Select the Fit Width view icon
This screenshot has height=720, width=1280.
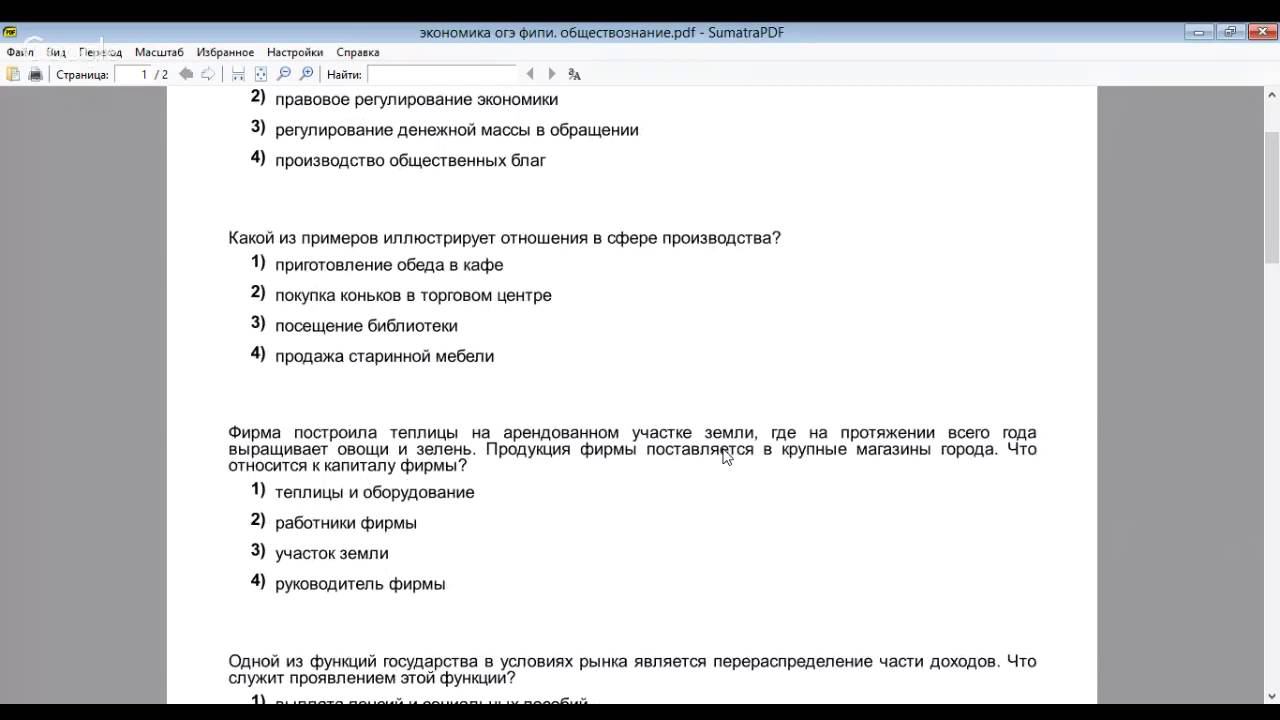click(238, 74)
